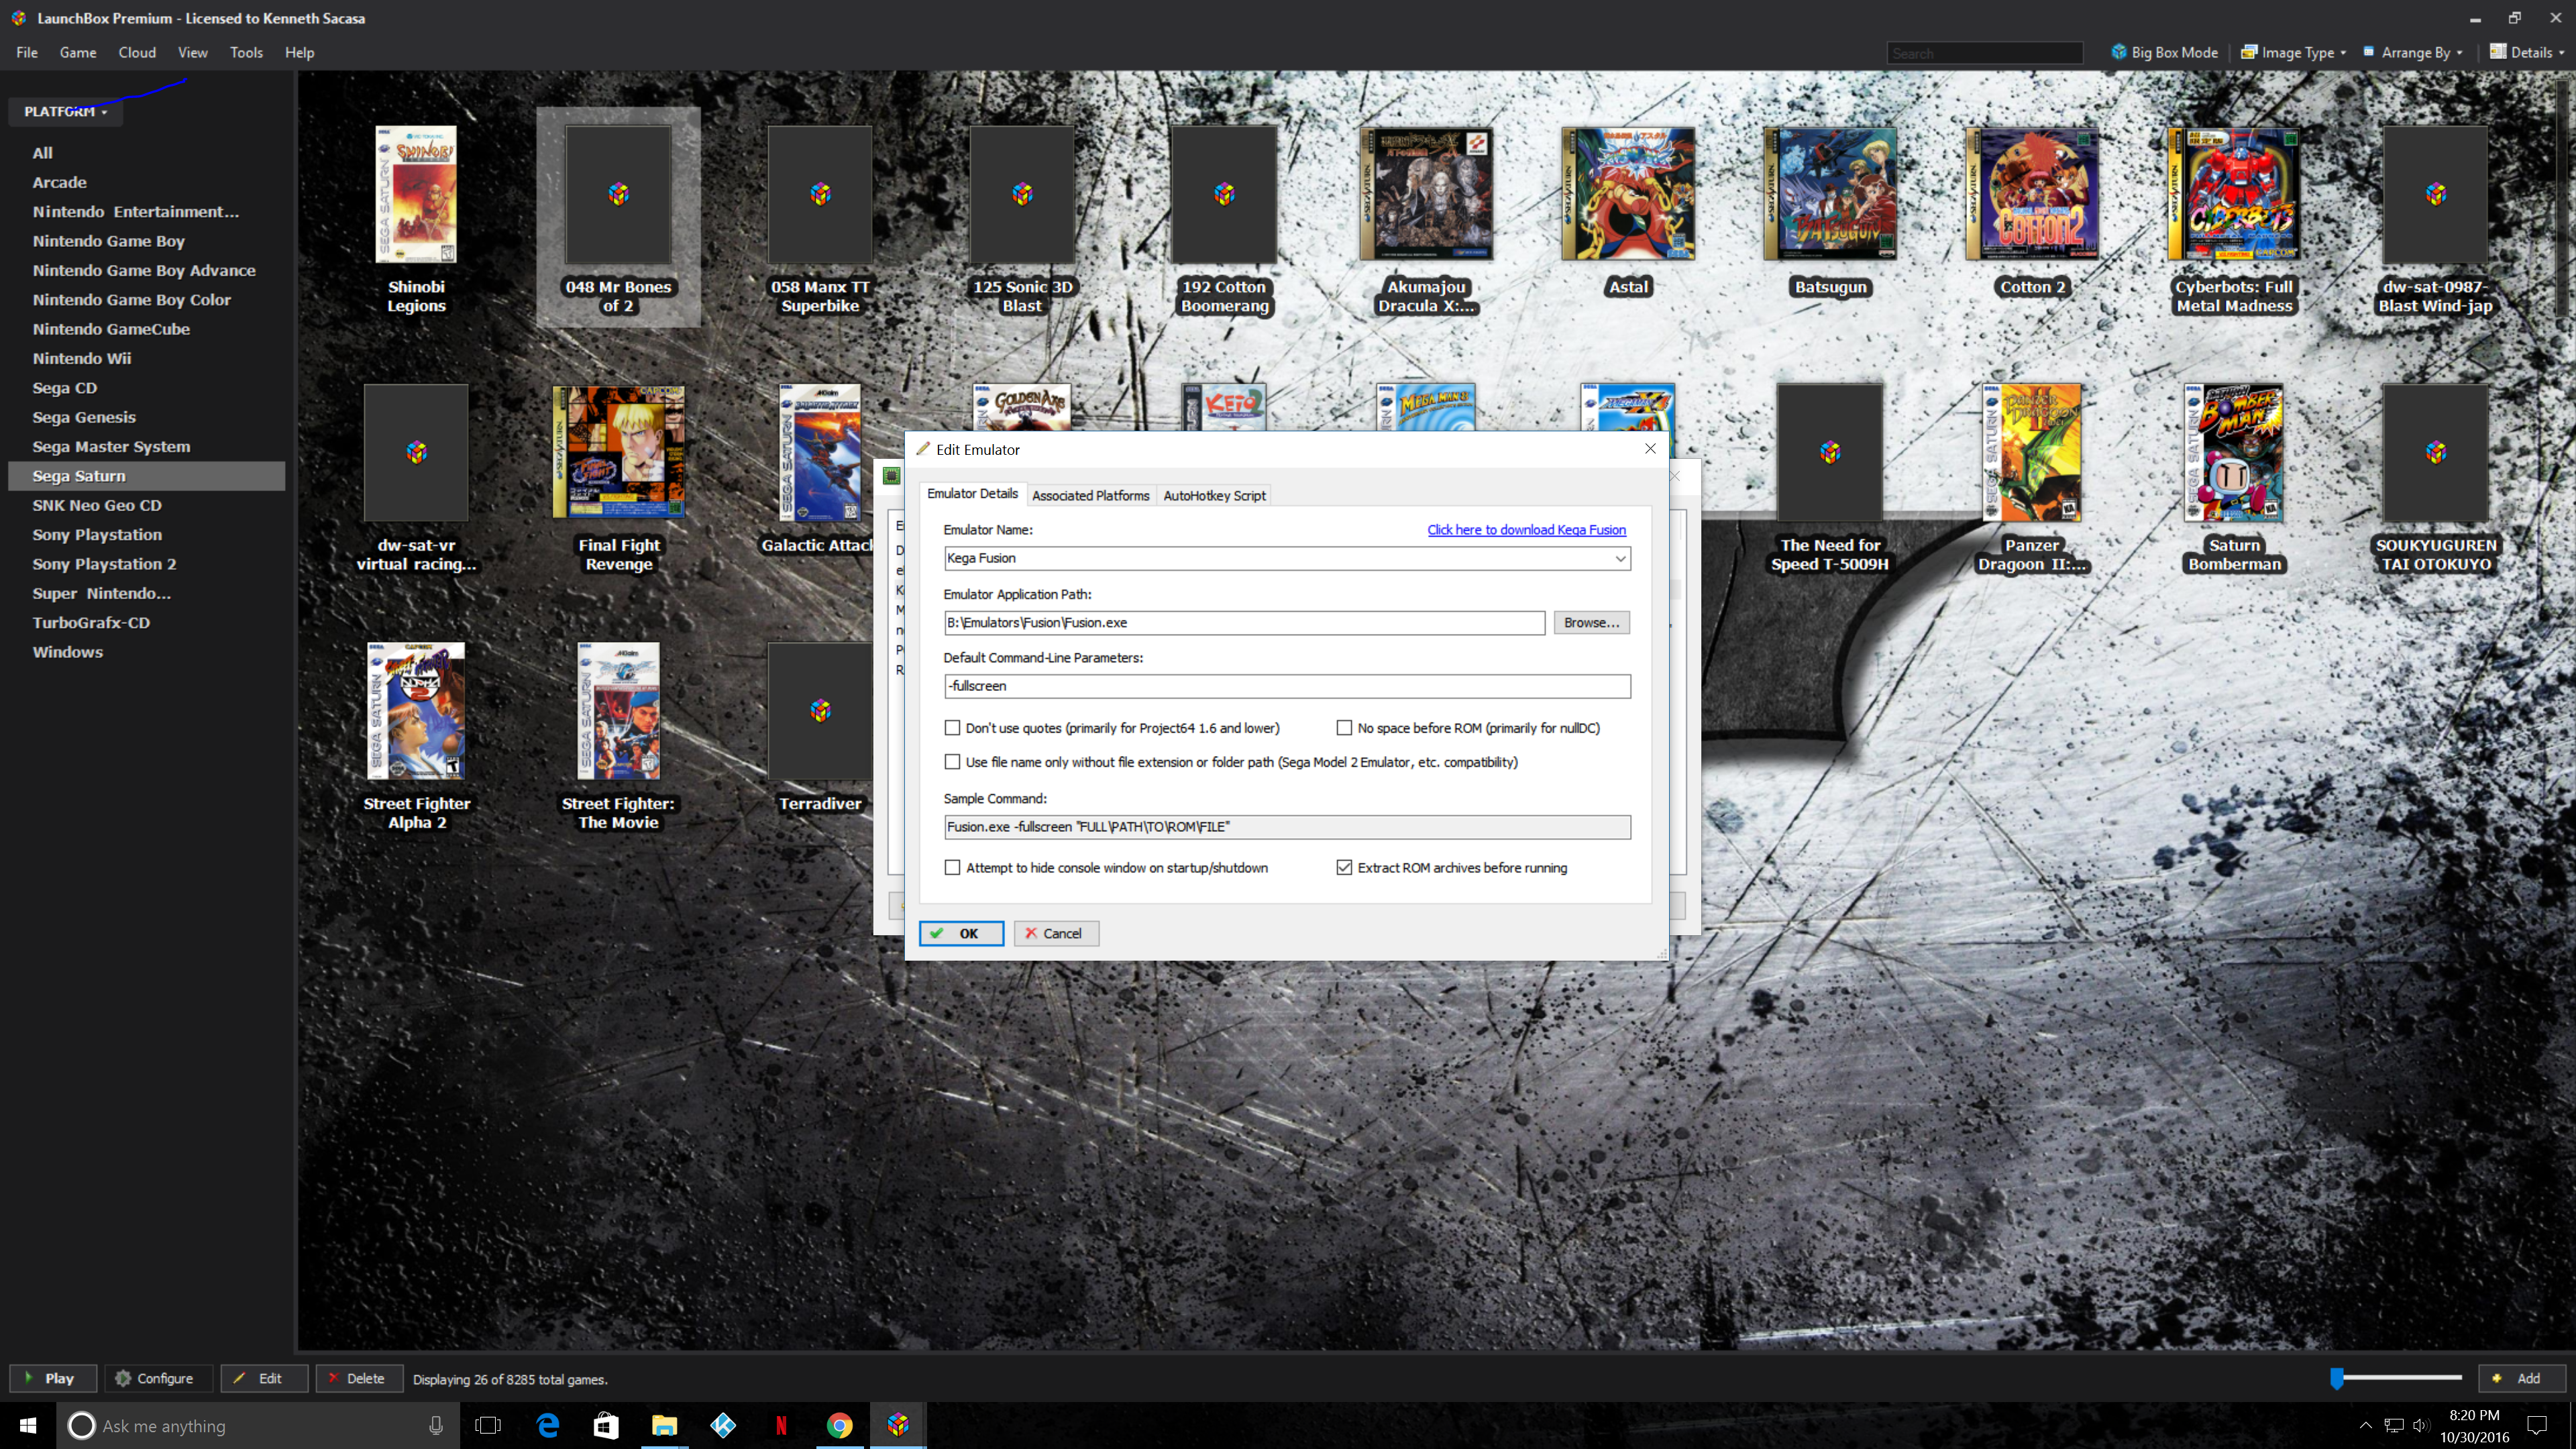The image size is (2576, 1449).
Task: Select Street Fighter The Movie cover
Action: pyautogui.click(x=619, y=710)
